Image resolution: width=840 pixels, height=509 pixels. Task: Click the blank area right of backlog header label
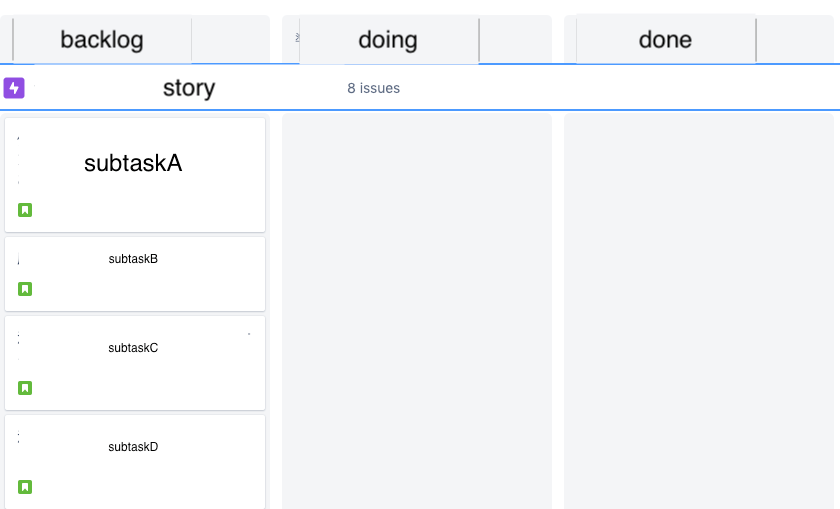230,40
